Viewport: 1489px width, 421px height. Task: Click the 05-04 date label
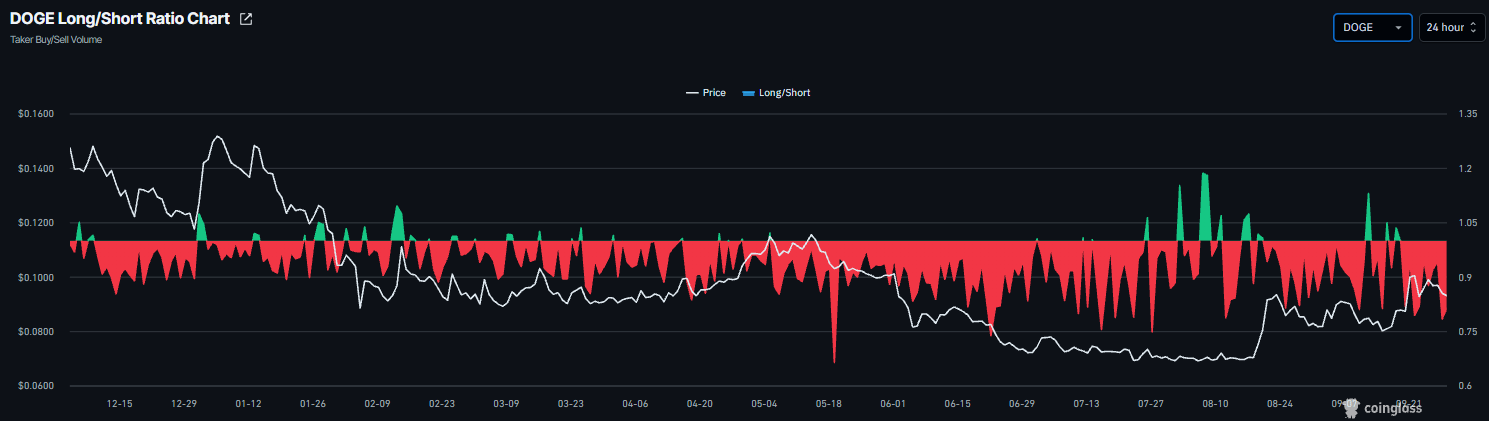coord(764,404)
